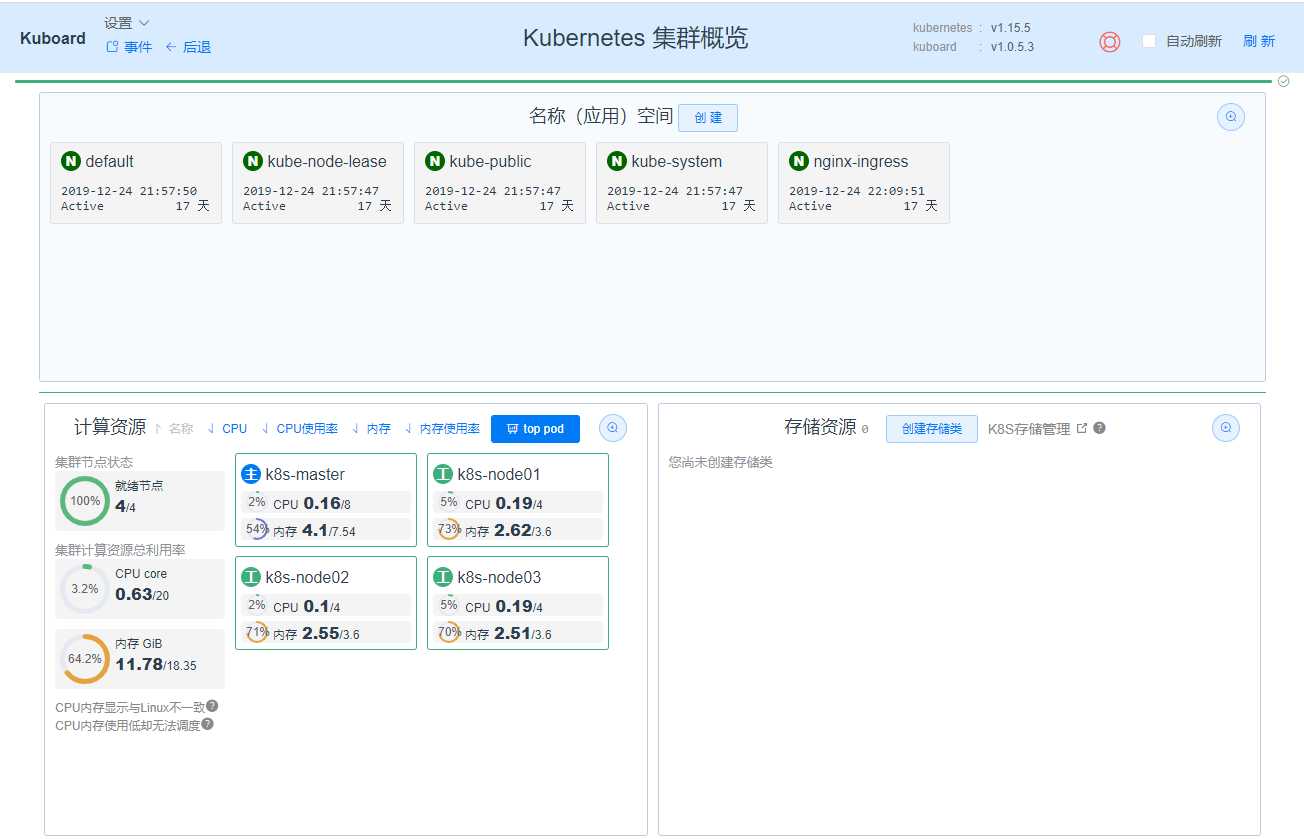Click the magnifier icon in storage resources panel

pyautogui.click(x=1226, y=428)
